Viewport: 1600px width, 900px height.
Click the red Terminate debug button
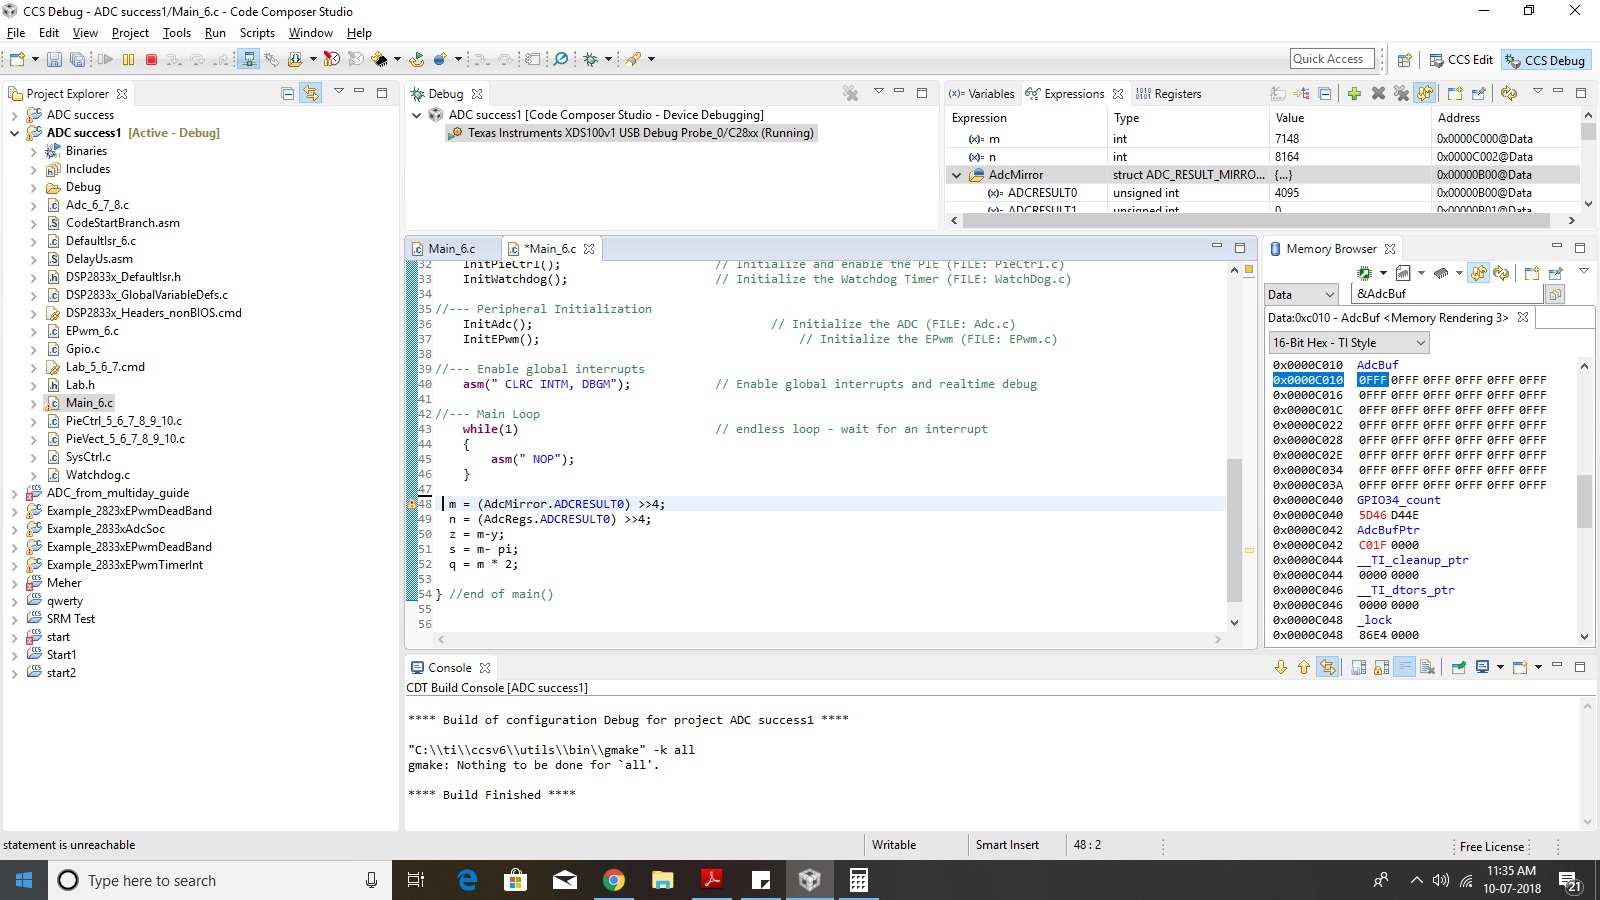(152, 60)
